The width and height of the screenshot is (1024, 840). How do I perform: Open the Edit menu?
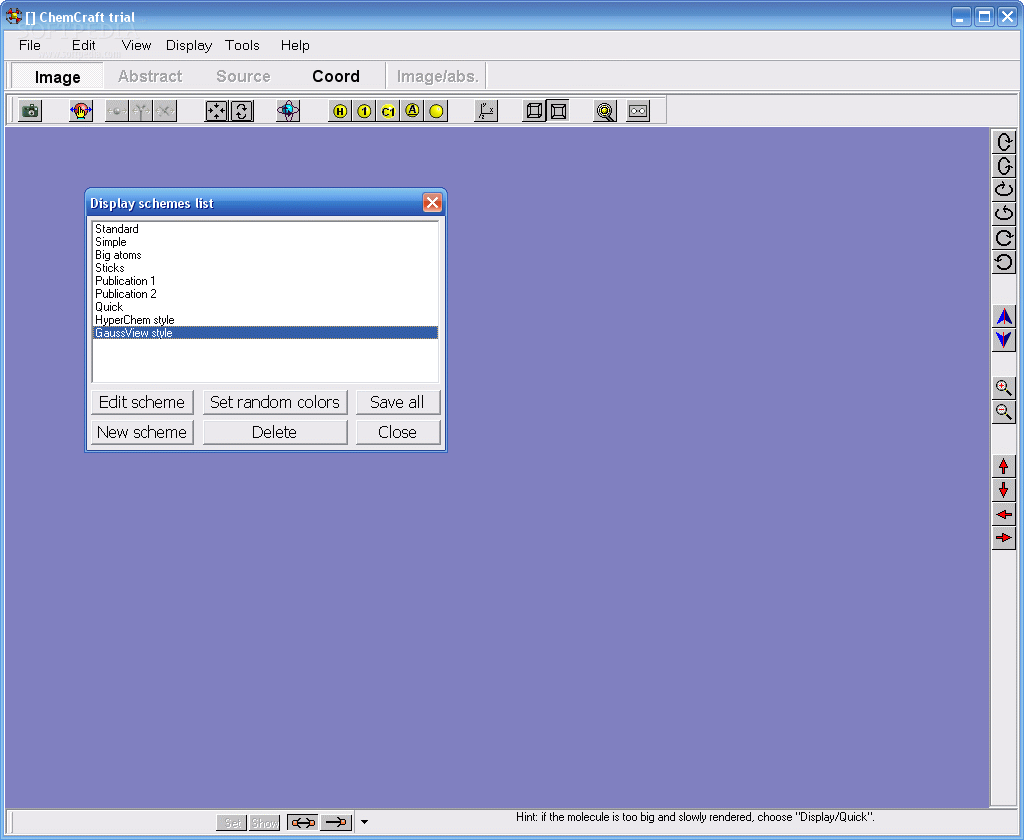84,45
